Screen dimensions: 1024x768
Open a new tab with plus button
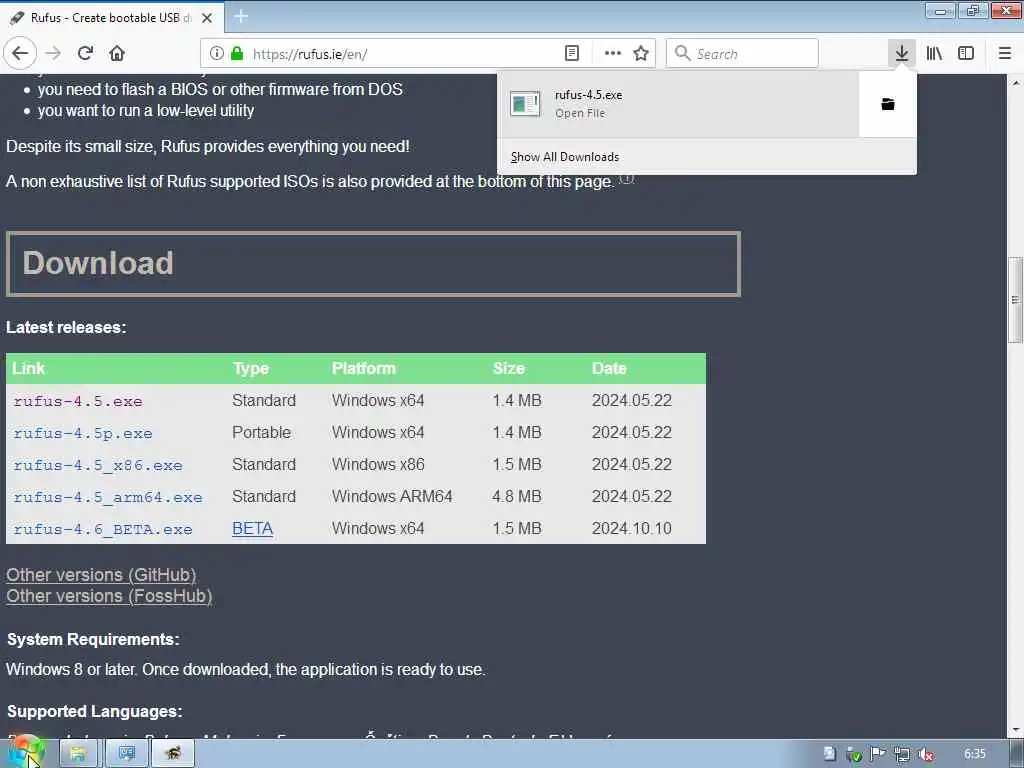click(241, 16)
